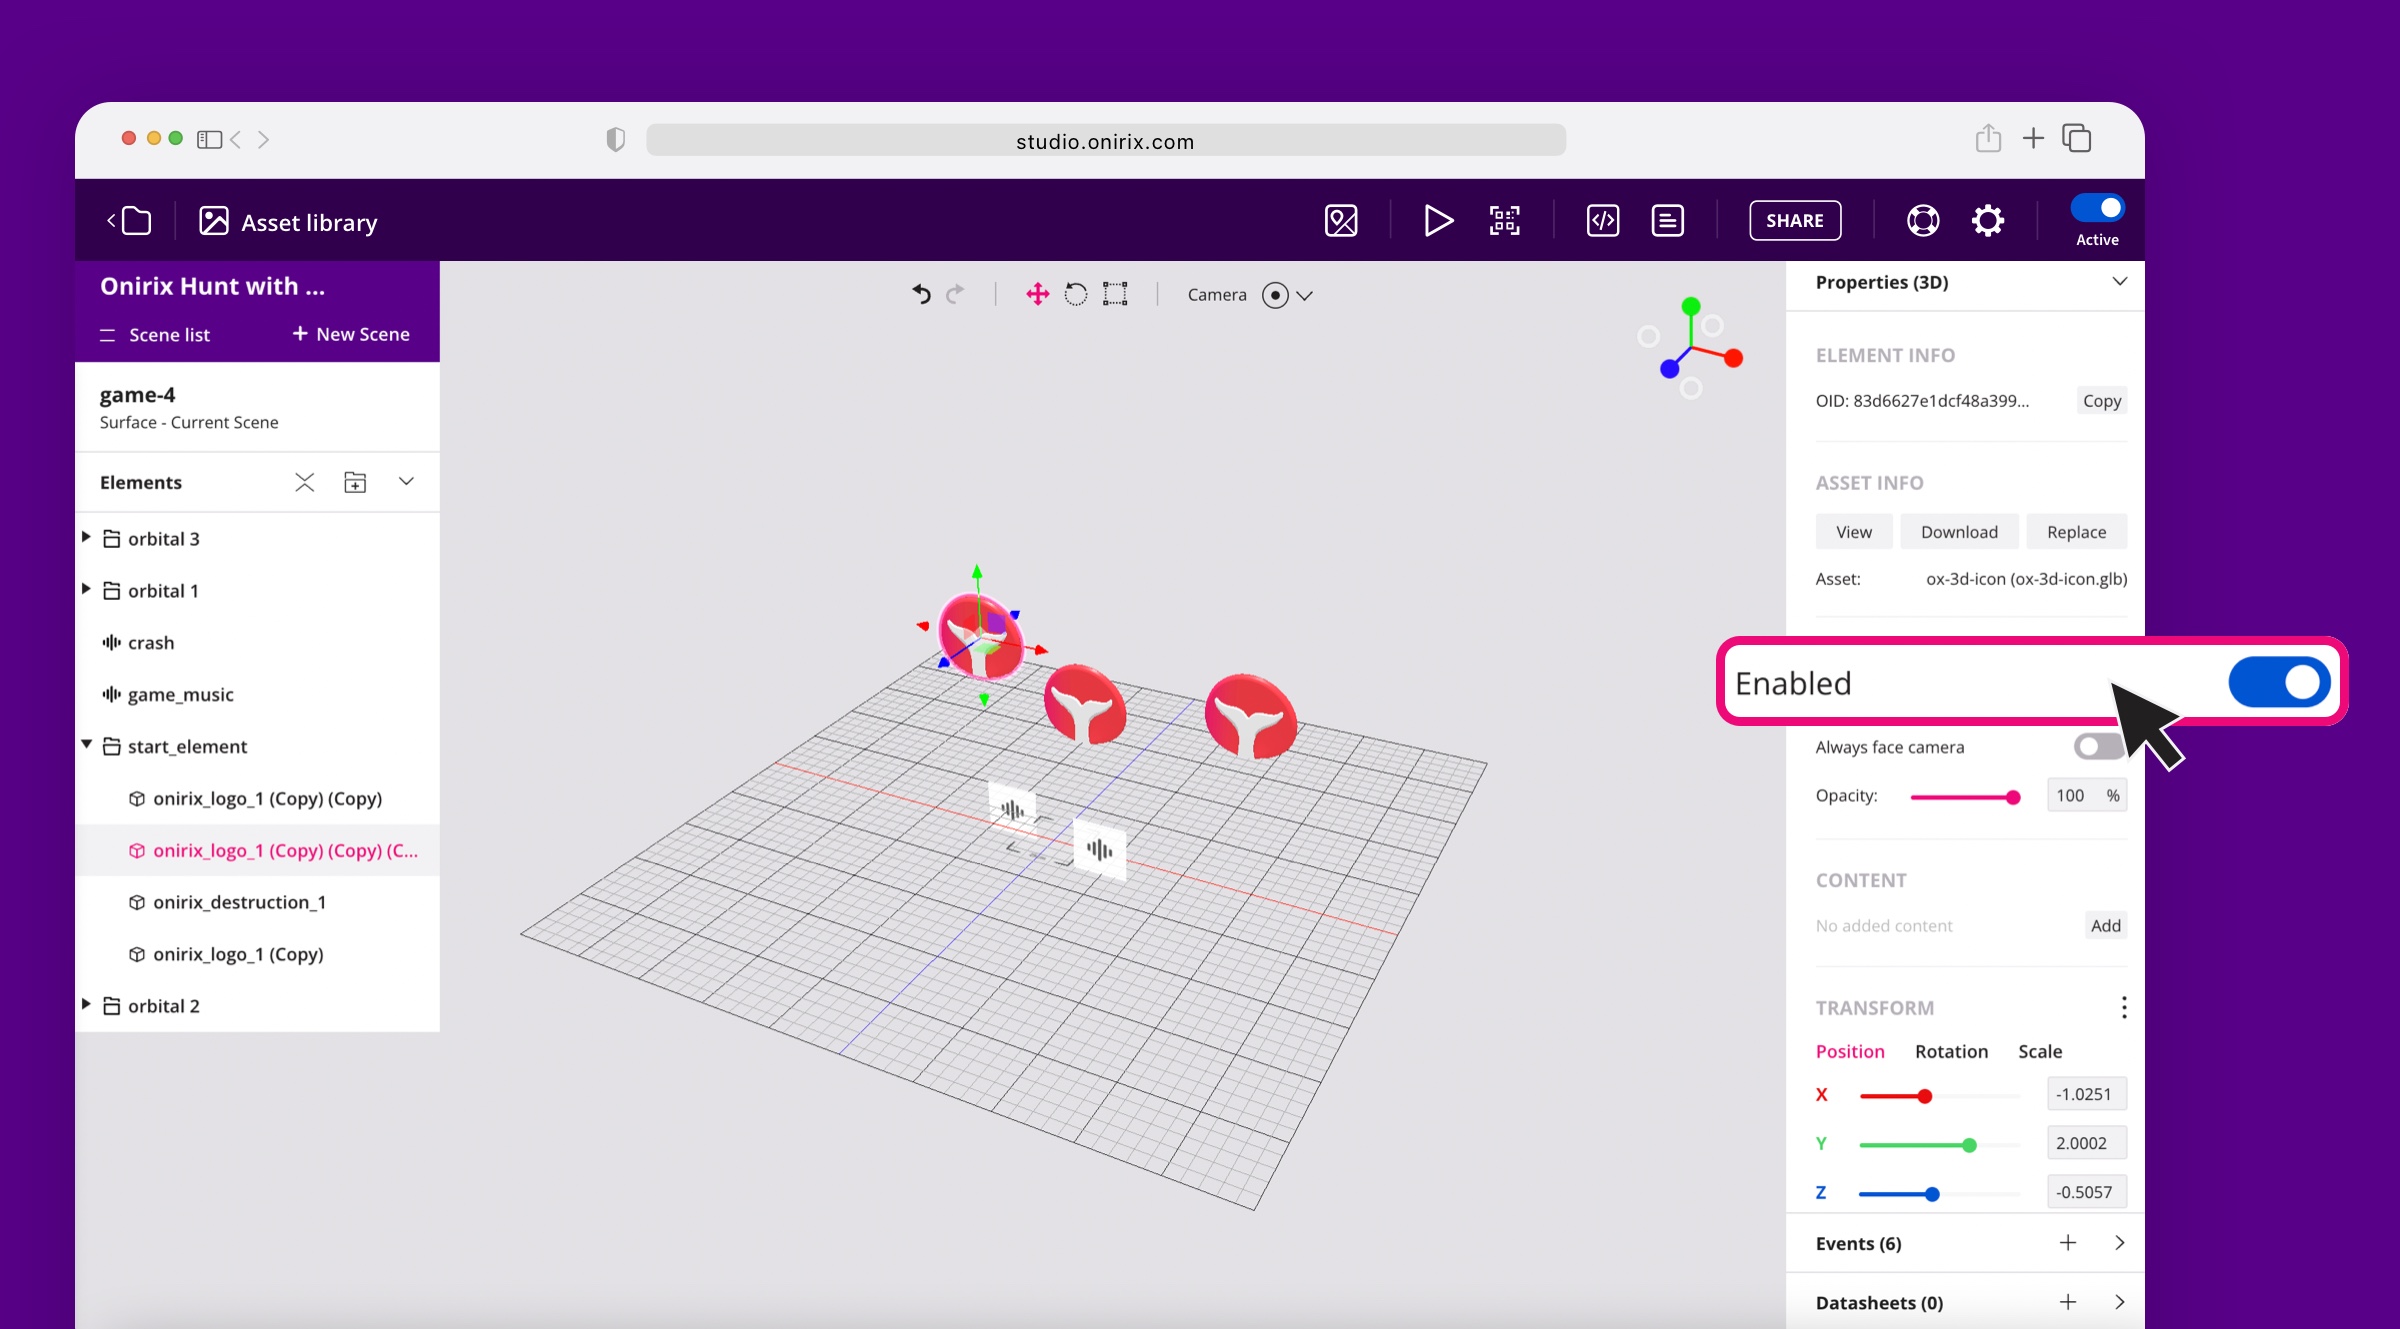The height and width of the screenshot is (1329, 2400).
Task: Switch to the Rotation tab
Action: click(1951, 1051)
